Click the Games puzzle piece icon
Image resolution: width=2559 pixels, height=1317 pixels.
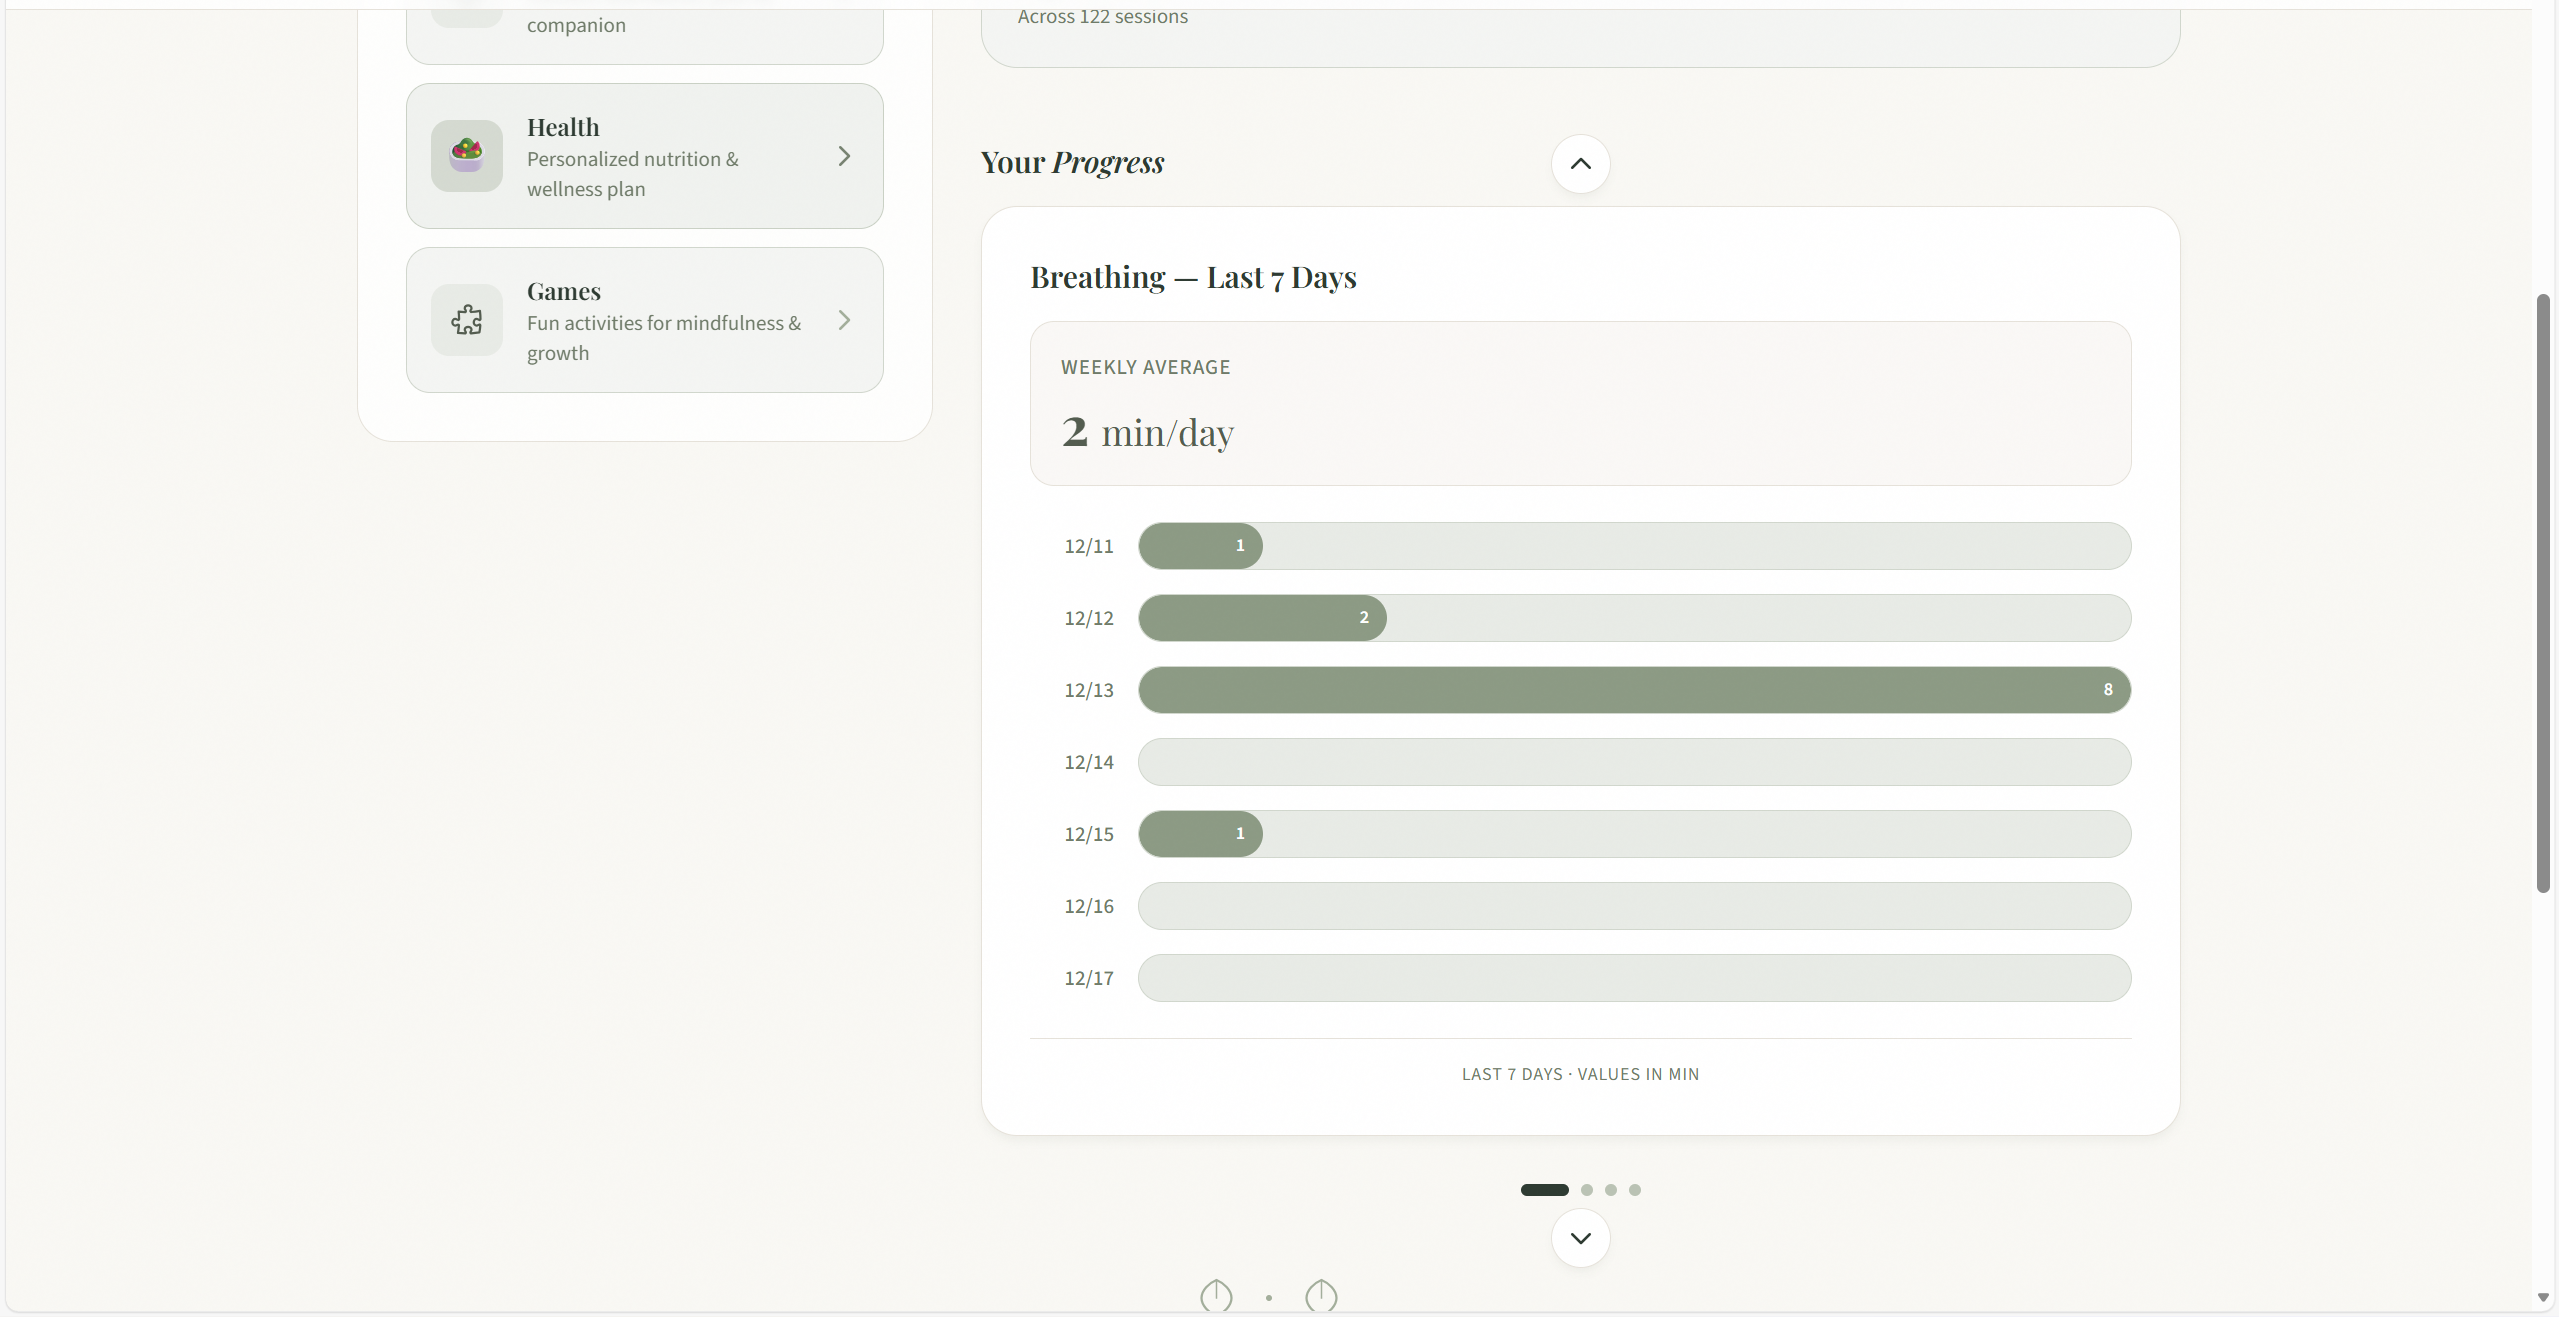coord(466,320)
